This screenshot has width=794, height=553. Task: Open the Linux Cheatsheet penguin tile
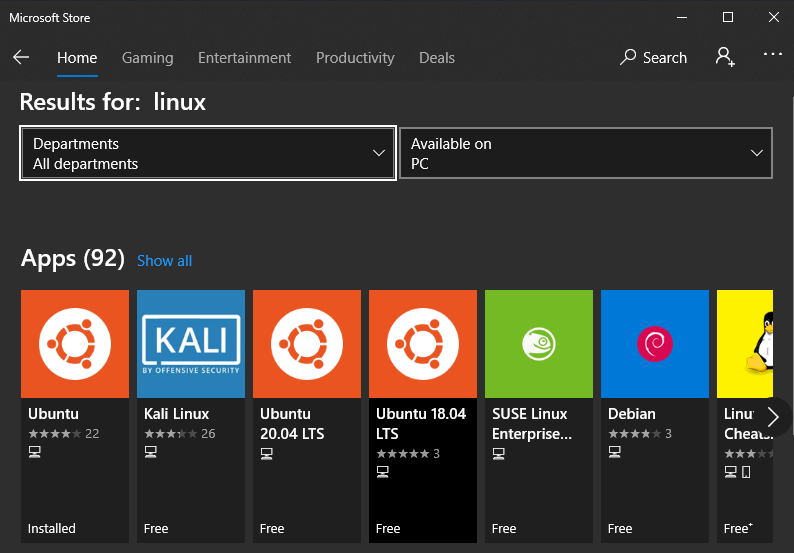coord(745,344)
